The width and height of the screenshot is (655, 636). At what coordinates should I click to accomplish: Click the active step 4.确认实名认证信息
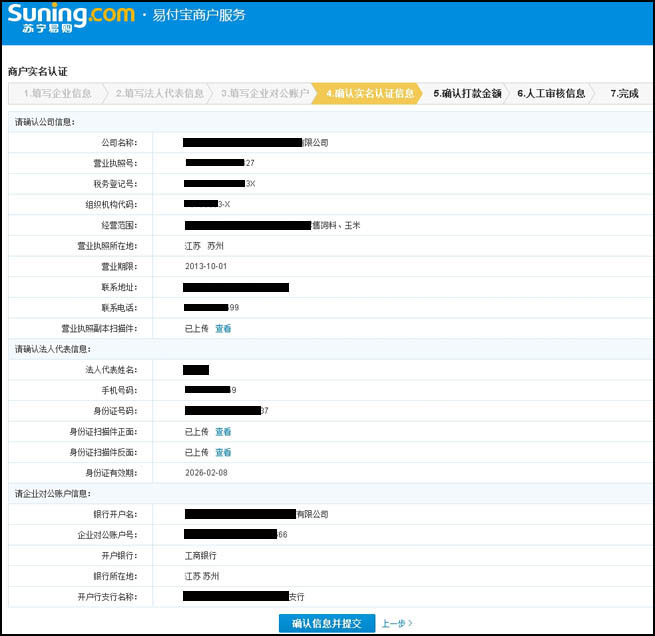pyautogui.click(x=369, y=94)
